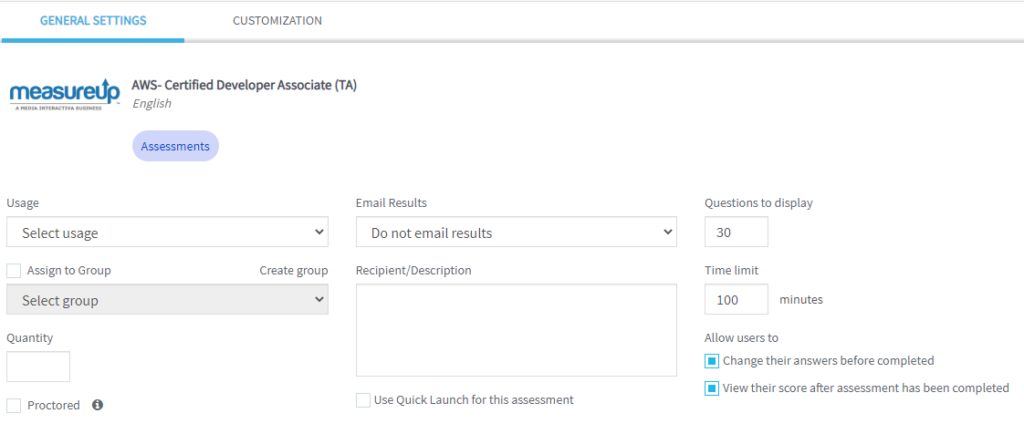This screenshot has height=424, width=1024.
Task: Click the Questions to display field
Action: click(x=736, y=232)
